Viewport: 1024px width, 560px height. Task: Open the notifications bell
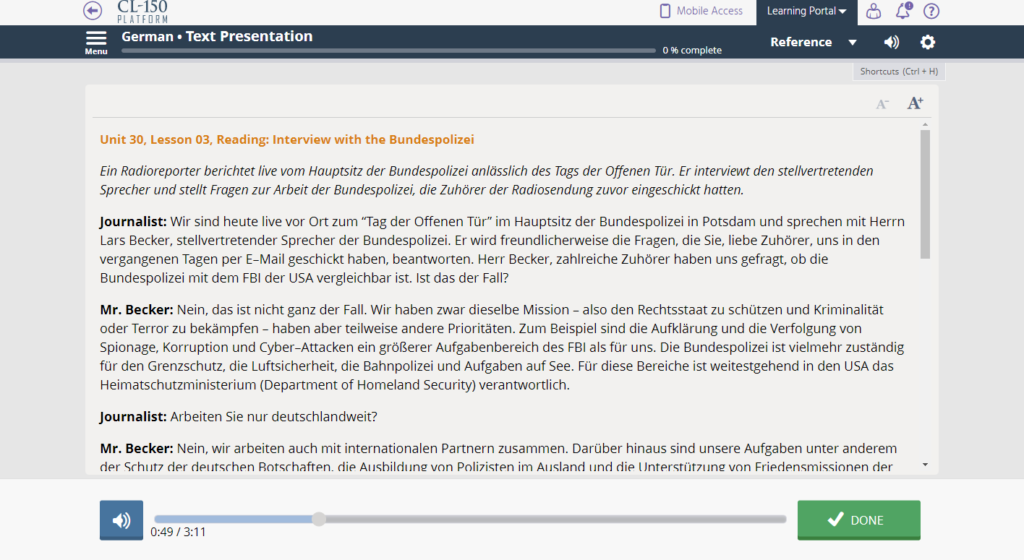(903, 11)
